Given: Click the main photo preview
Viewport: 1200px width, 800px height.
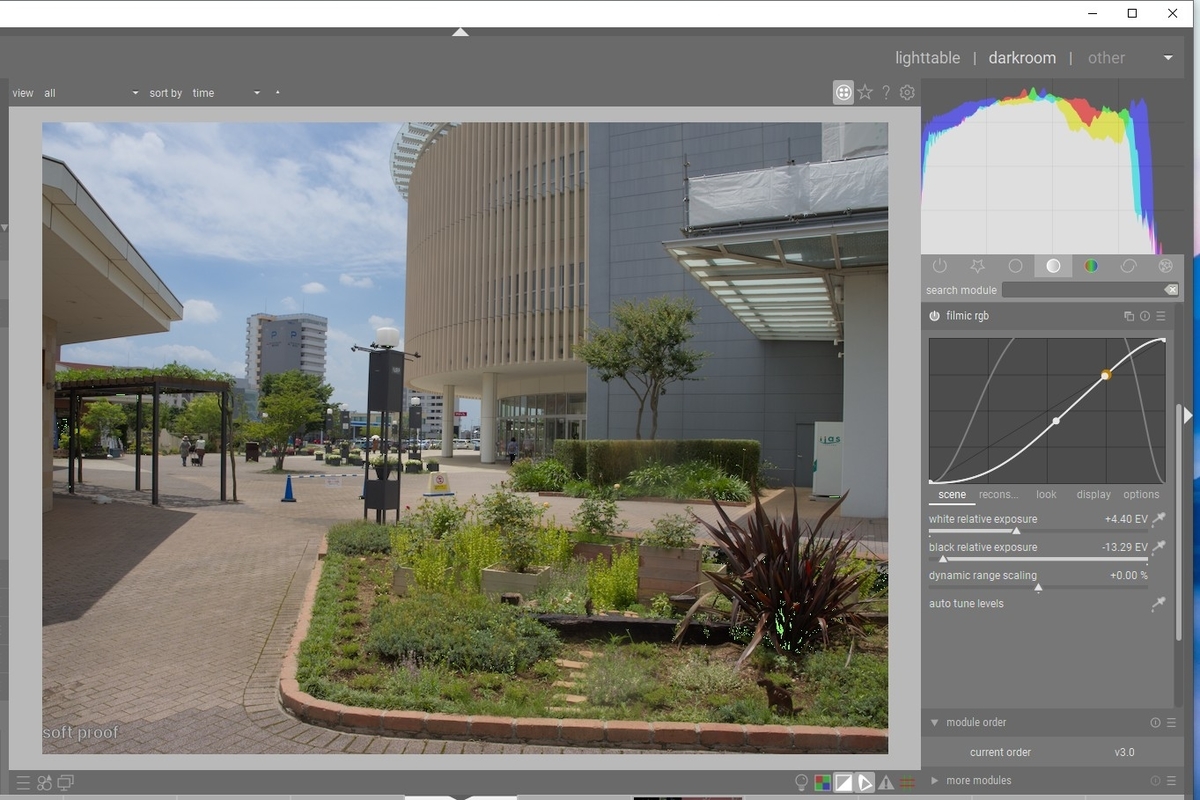Looking at the screenshot, I should pyautogui.click(x=465, y=438).
